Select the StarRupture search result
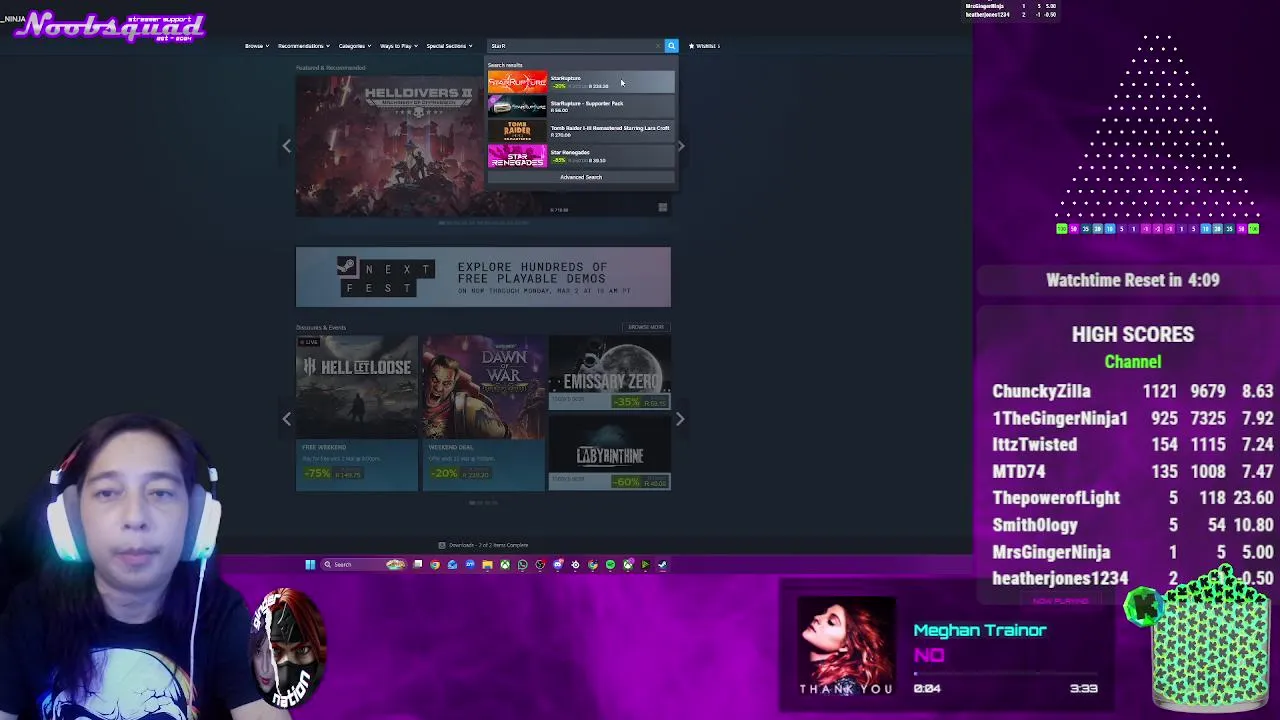1280x720 pixels. [581, 82]
